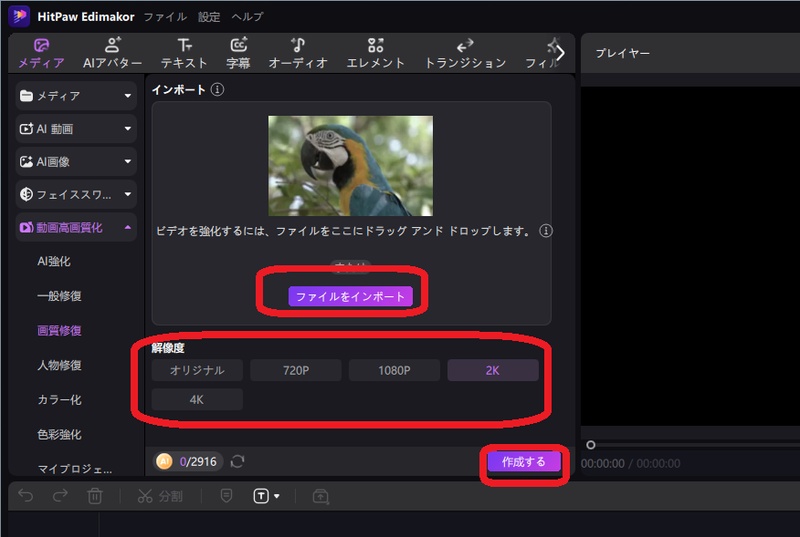Screen dimensions: 800x537
Task: Click the export frame icon in timeline toolbar
Action: tap(321, 496)
